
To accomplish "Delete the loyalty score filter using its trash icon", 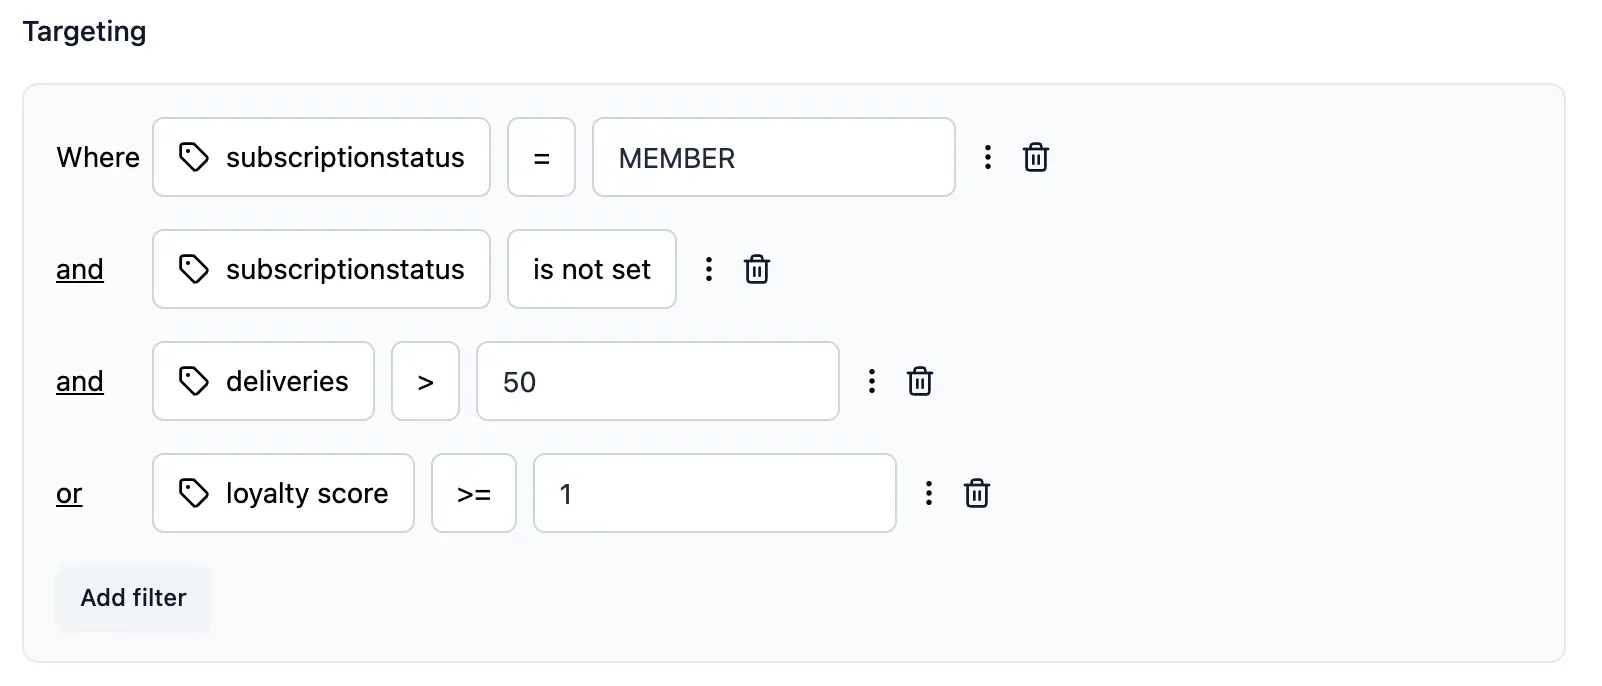I will pyautogui.click(x=977, y=493).
